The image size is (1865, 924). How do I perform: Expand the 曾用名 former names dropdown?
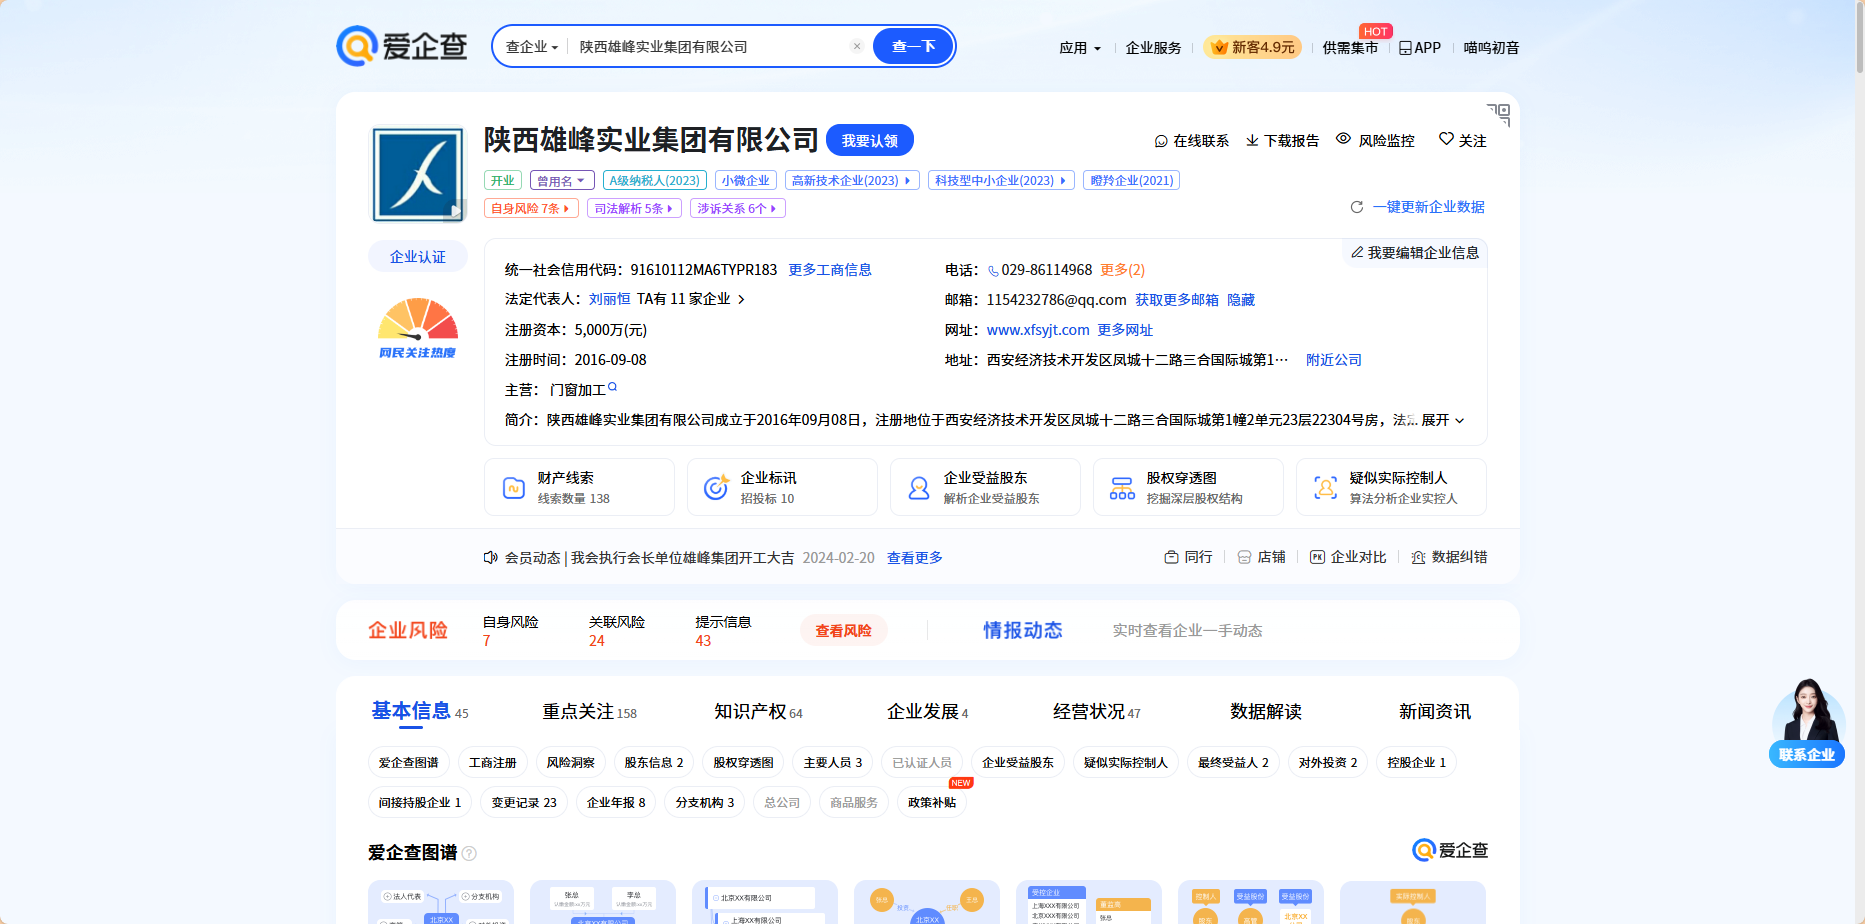click(x=561, y=181)
